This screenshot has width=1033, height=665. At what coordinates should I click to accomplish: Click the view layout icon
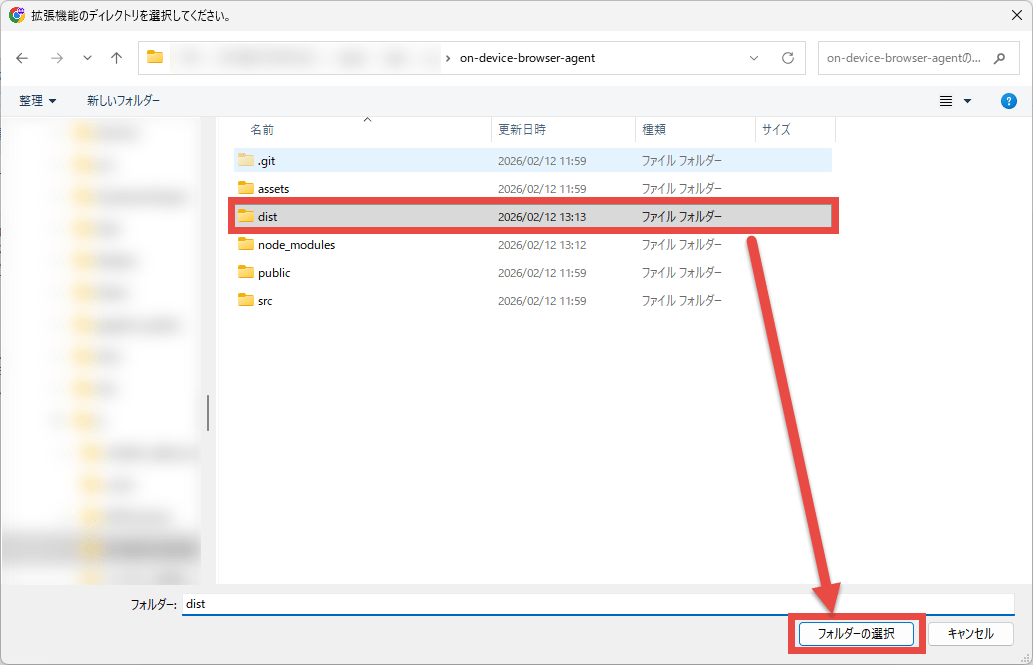click(x=946, y=101)
